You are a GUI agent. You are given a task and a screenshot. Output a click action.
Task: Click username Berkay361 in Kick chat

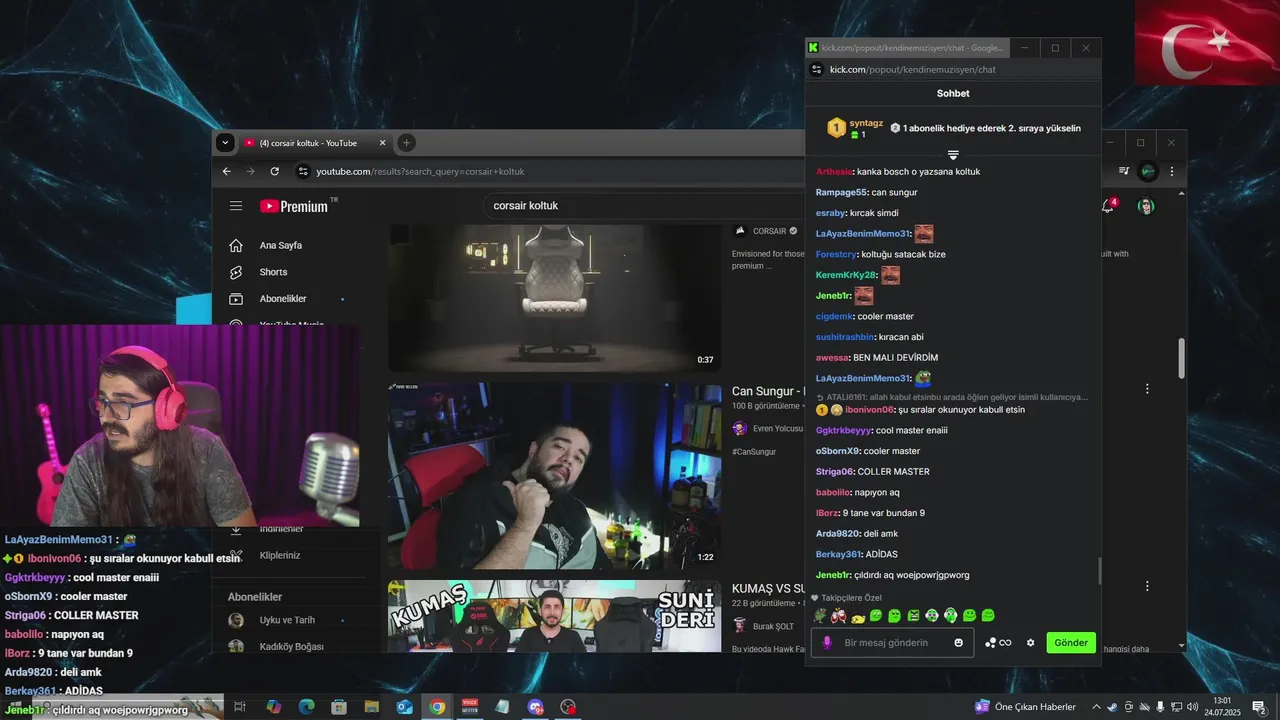(x=838, y=554)
